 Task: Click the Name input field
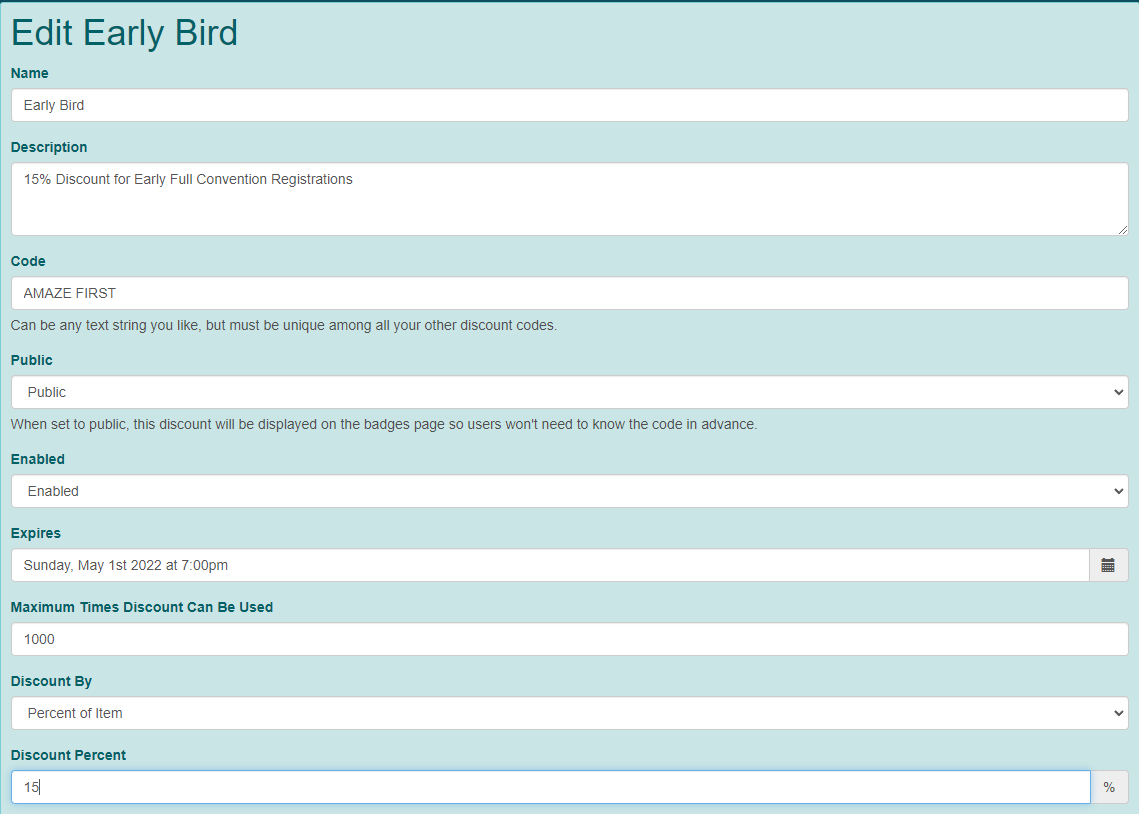coord(570,105)
